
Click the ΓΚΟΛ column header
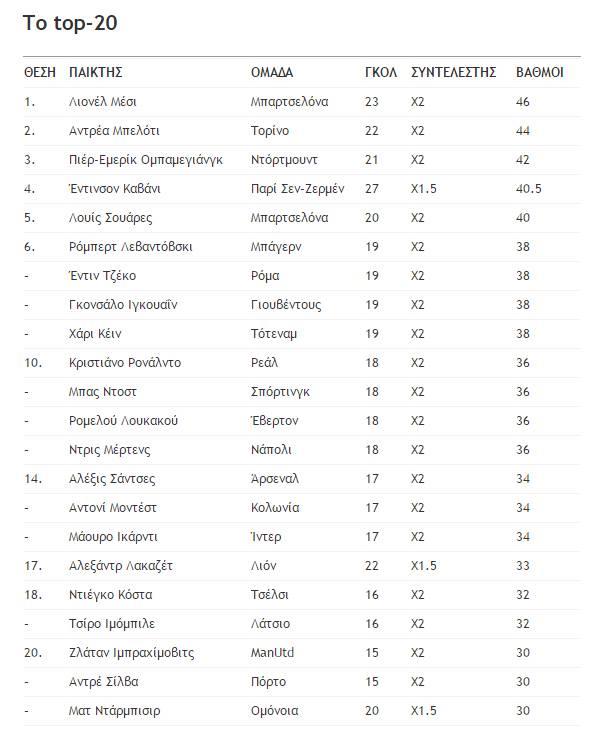380,72
